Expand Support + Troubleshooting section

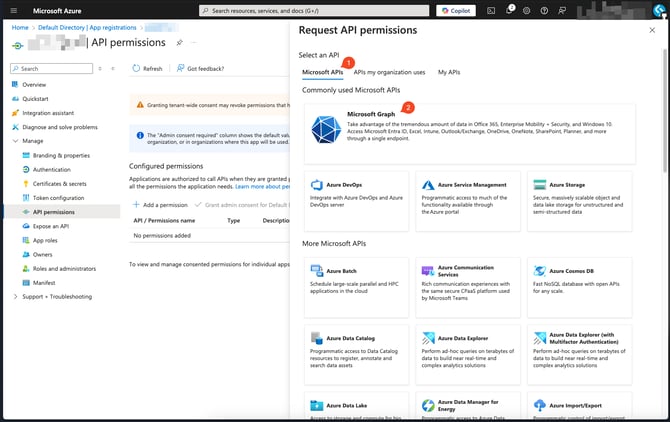(x=16, y=296)
